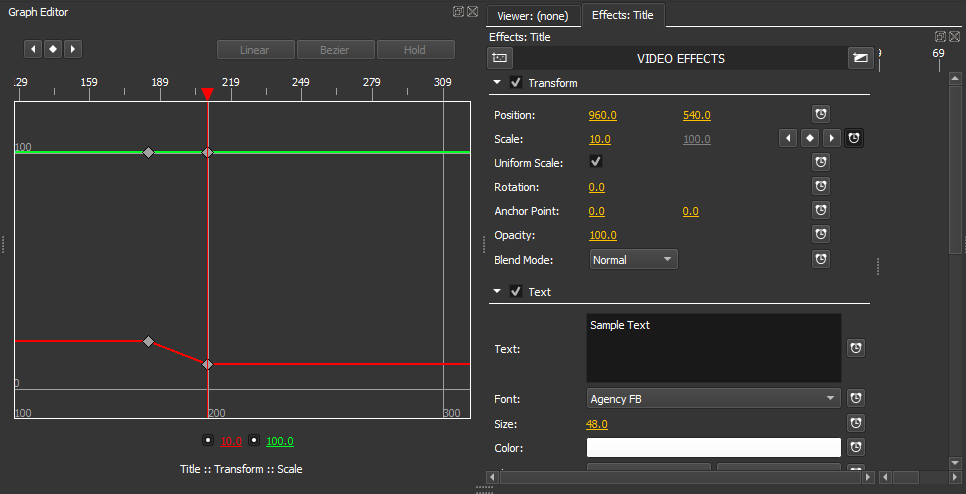966x494 pixels.
Task: Edit Position X value 960.0
Action: [x=603, y=115]
